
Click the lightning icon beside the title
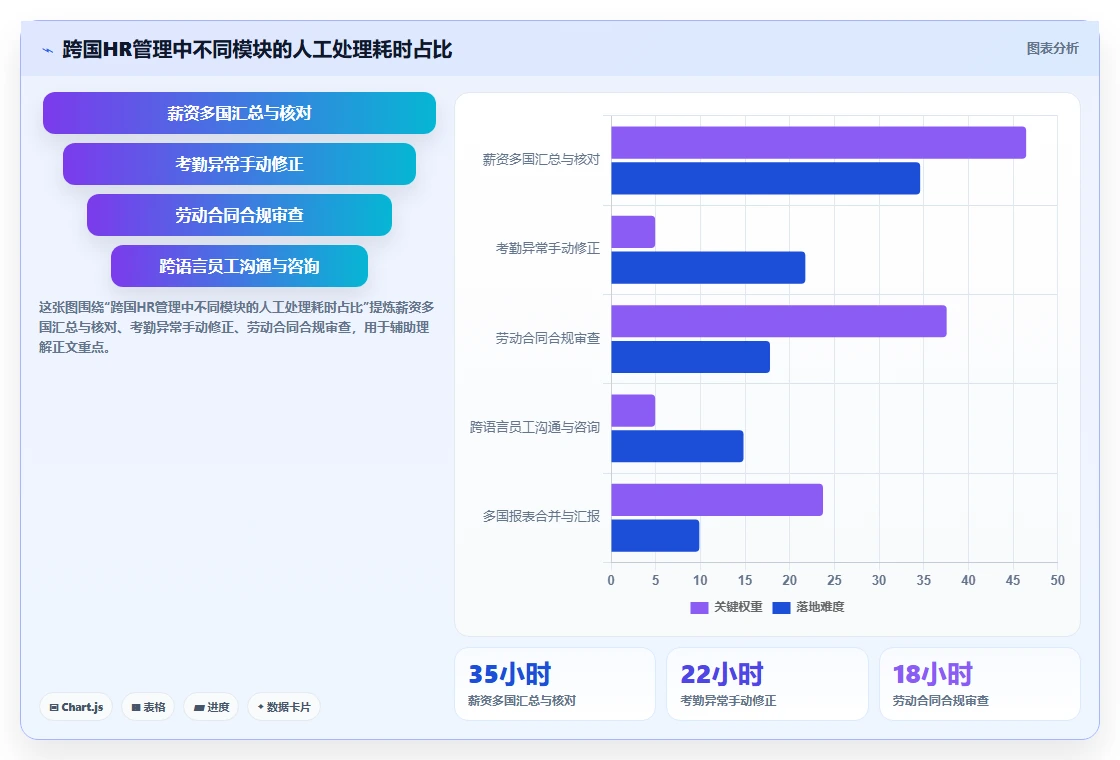[x=48, y=50]
